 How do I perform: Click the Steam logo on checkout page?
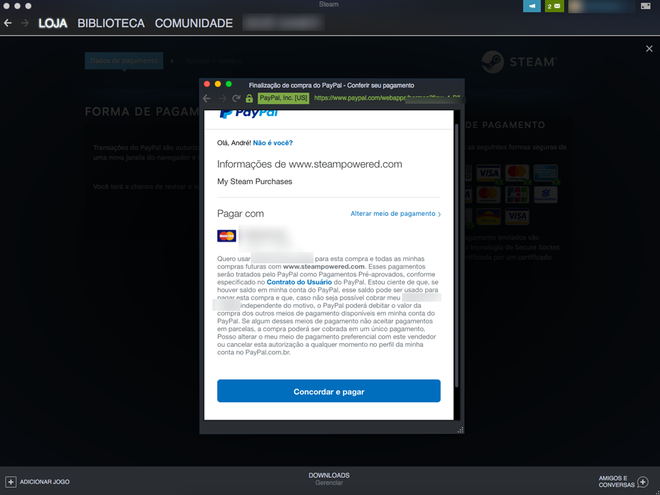click(519, 62)
